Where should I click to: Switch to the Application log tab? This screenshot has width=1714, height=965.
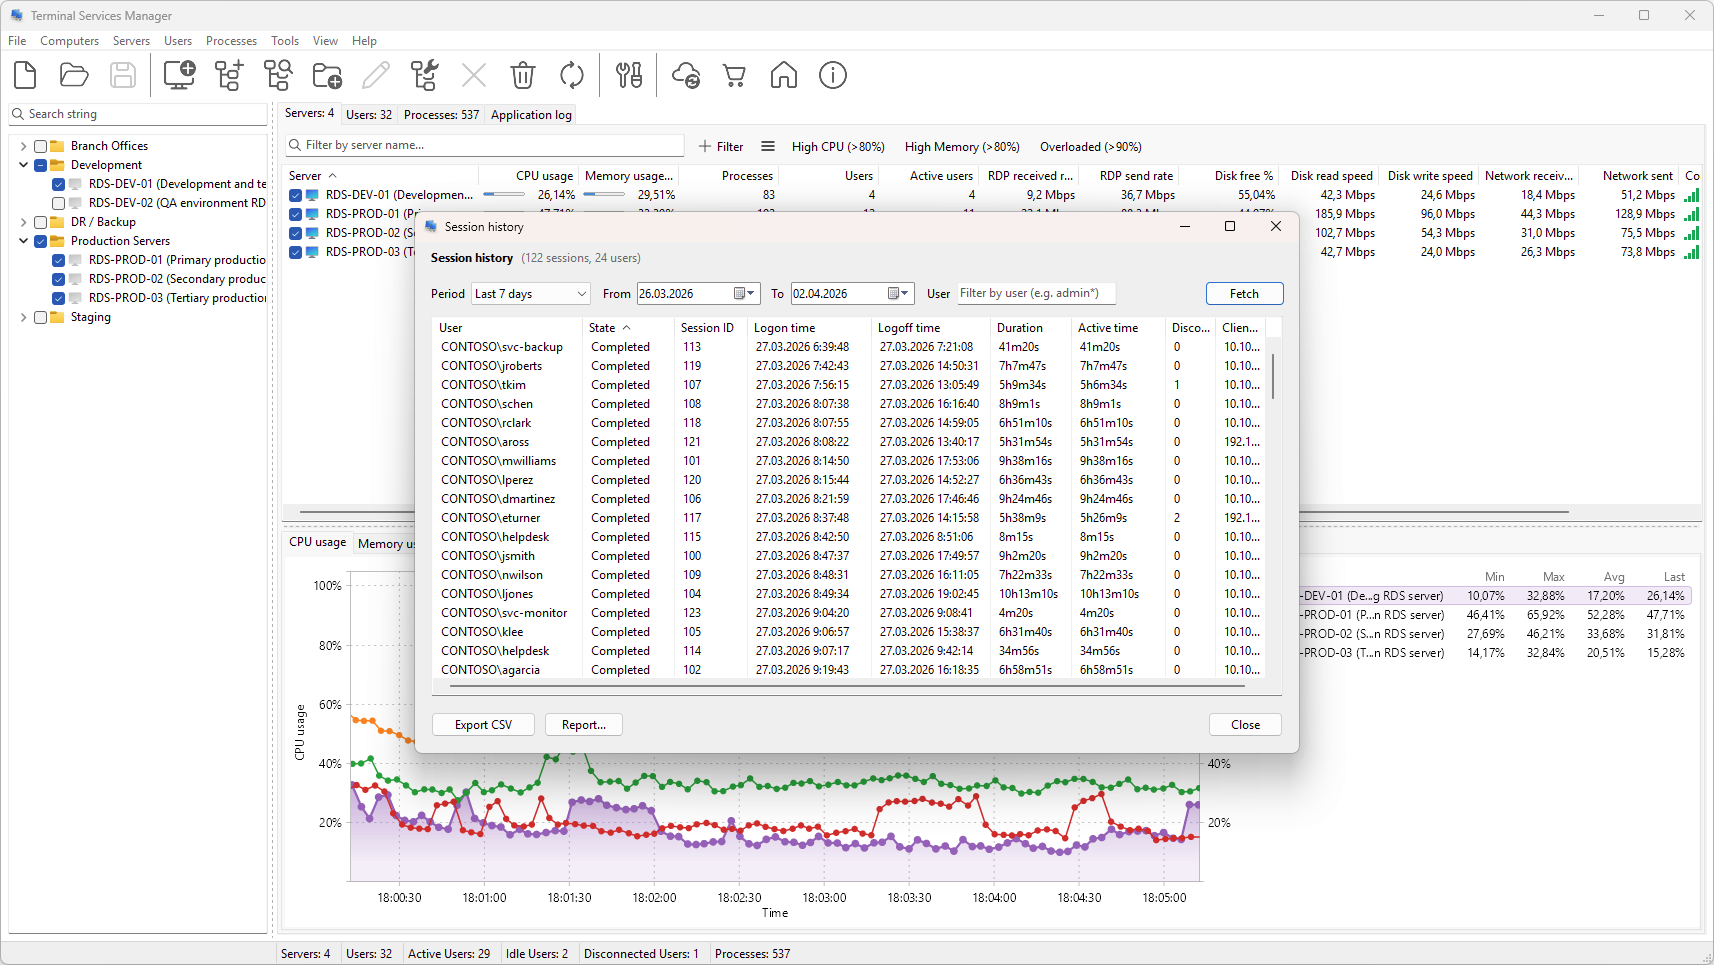pyautogui.click(x=531, y=115)
